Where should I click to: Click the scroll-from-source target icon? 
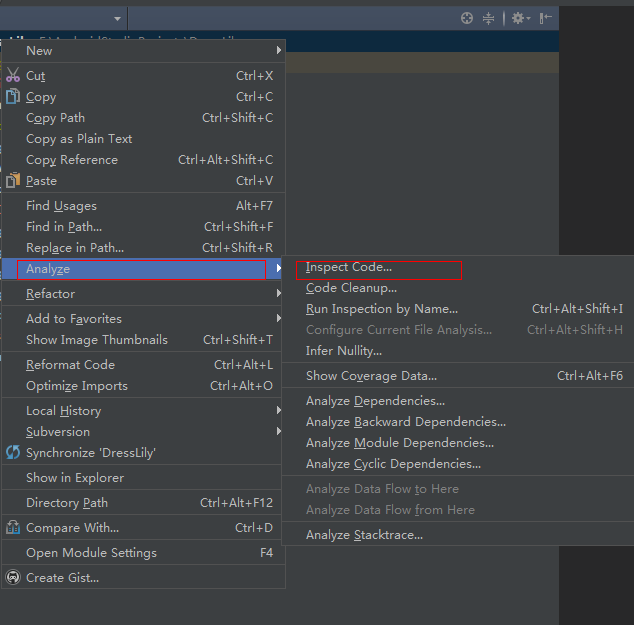point(467,18)
